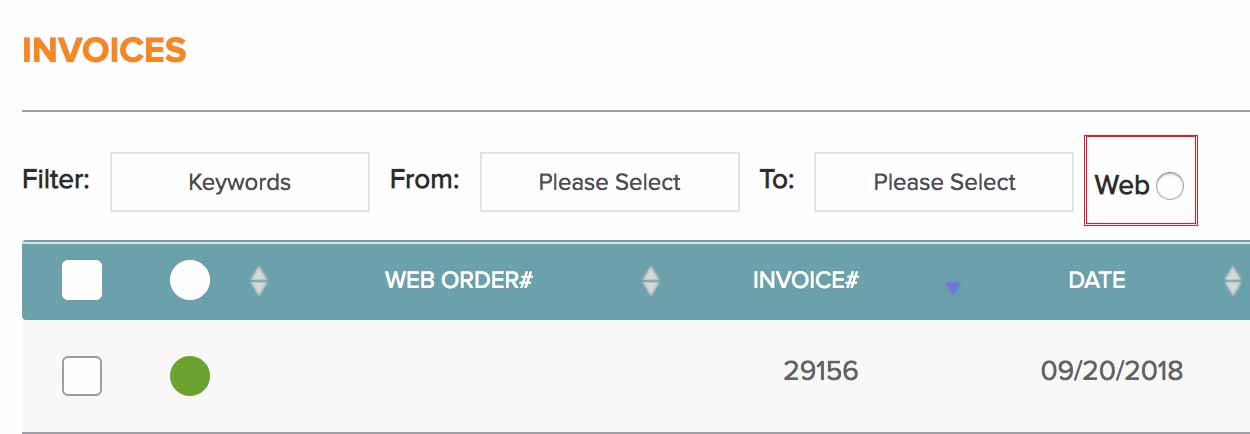Click the DATE column header
The width and height of the screenshot is (1250, 434).
coord(1097,280)
